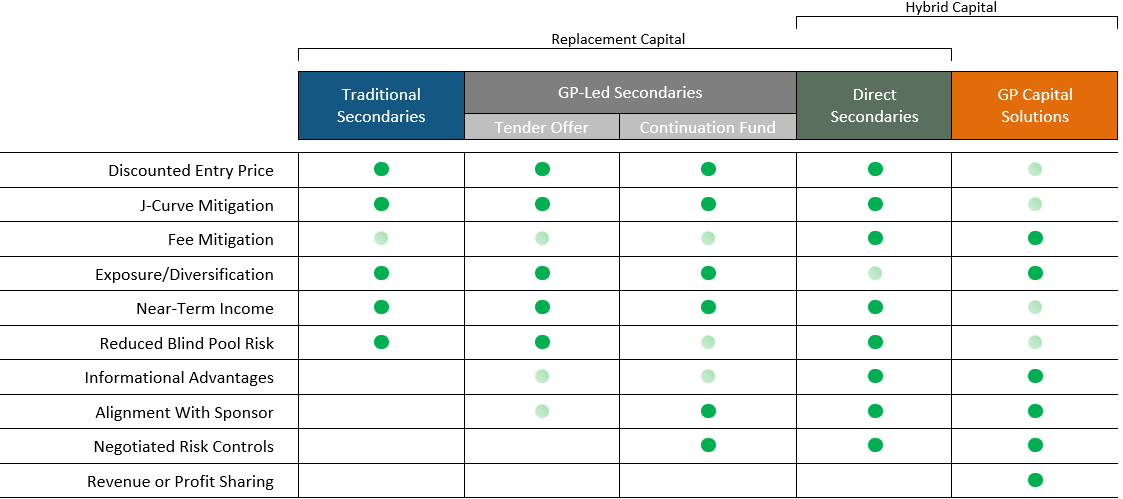The image size is (1123, 499).
Task: Click Negotiated Risk Controls dot under Continuation Fund
Action: [708, 445]
